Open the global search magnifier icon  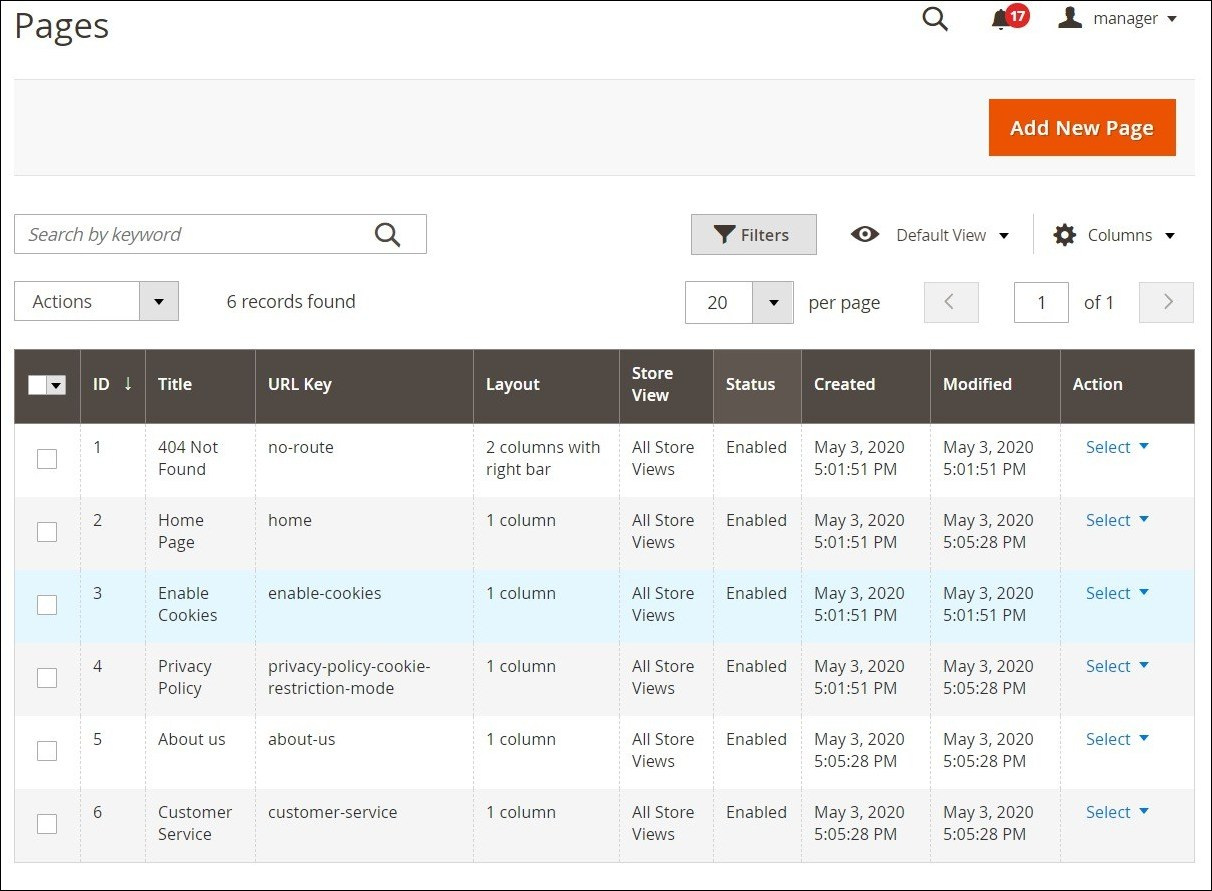click(935, 19)
